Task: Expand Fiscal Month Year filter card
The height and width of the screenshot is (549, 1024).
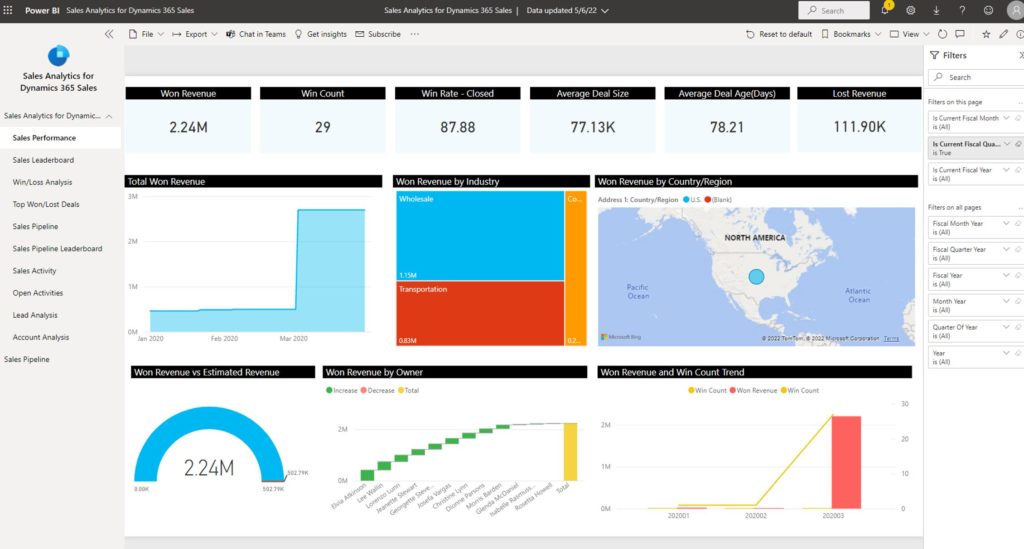Action: (x=1006, y=223)
